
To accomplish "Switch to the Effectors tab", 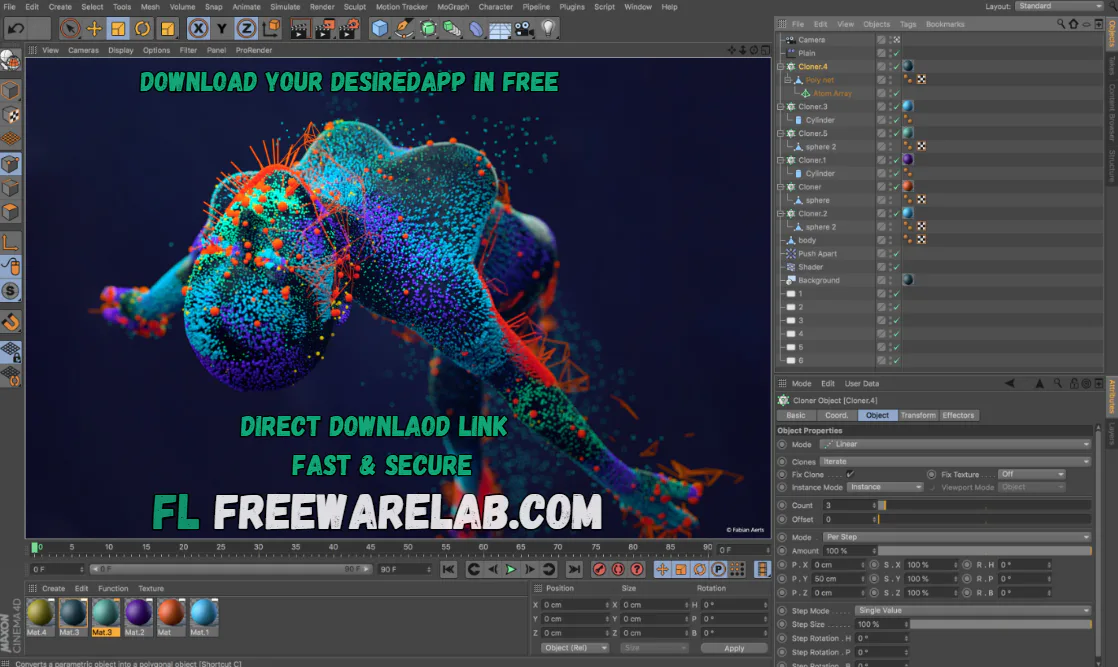I will (957, 414).
